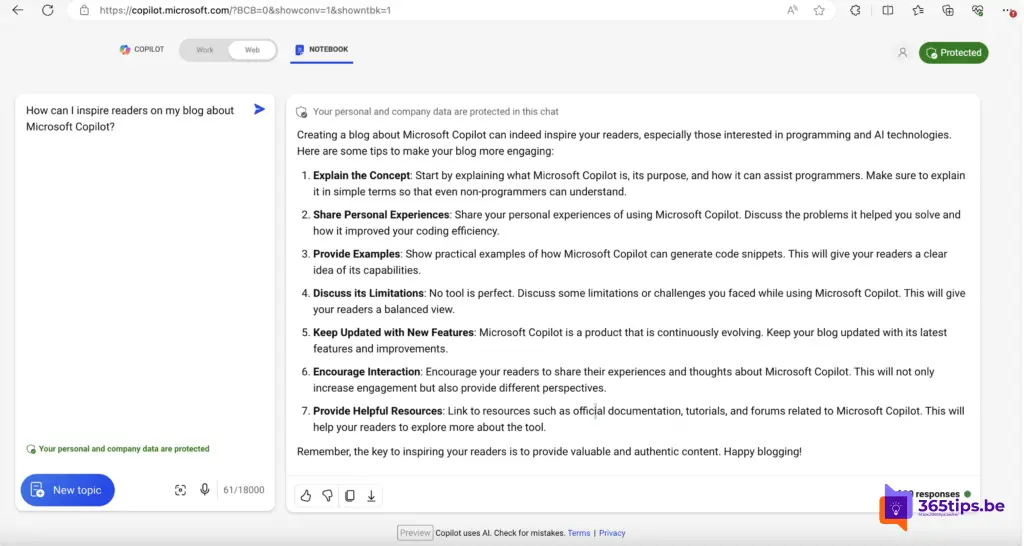Click the thumbs up icon on response
The image size is (1024, 546).
(x=306, y=495)
